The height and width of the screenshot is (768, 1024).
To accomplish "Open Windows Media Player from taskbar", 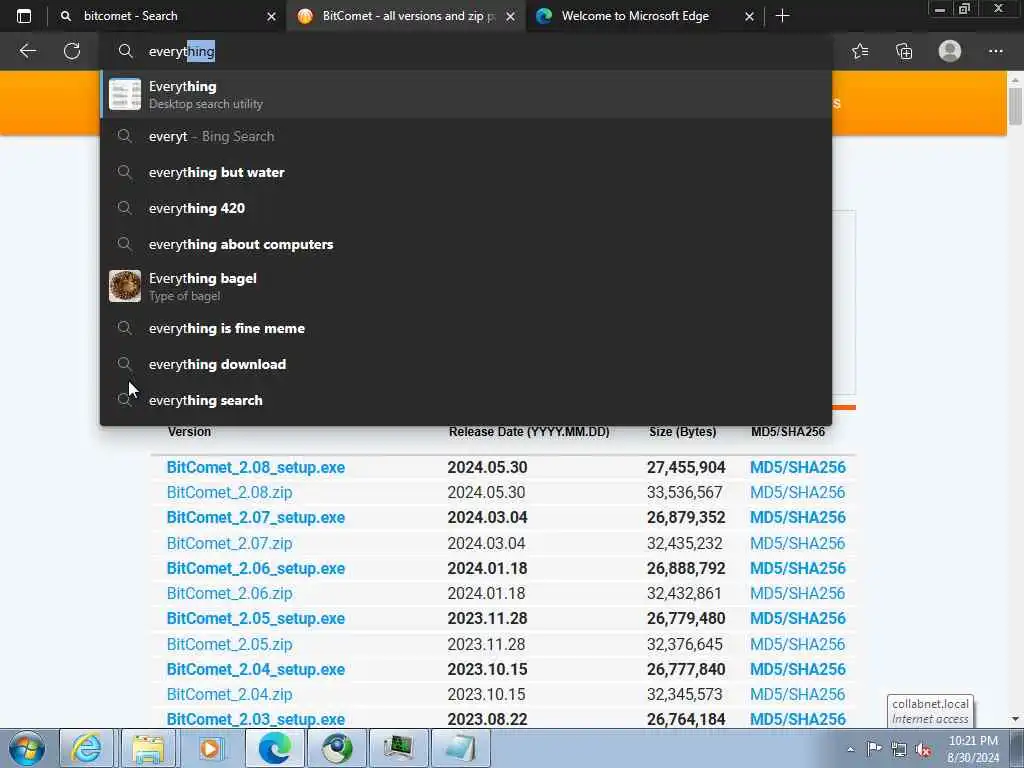I will (210, 748).
